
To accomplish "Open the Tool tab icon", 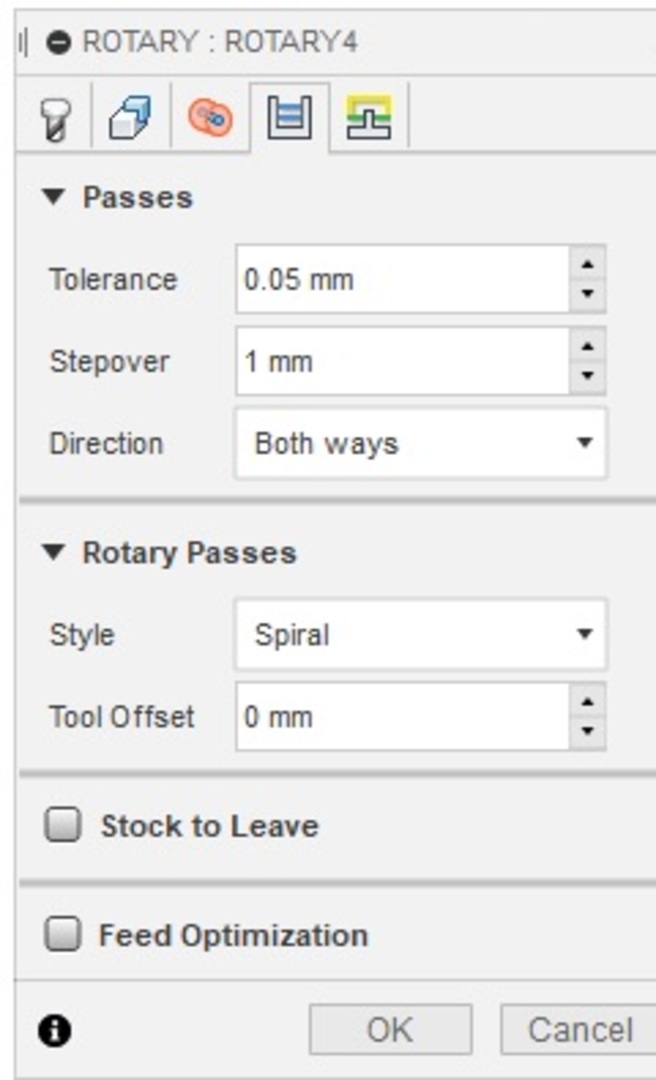I will (55, 118).
